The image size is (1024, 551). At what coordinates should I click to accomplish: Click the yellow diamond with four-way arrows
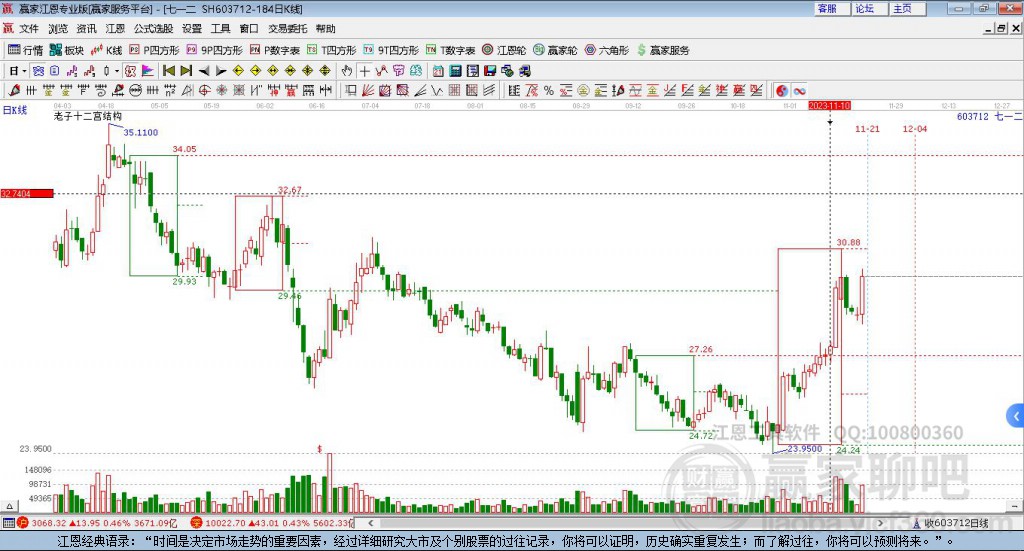point(325,71)
